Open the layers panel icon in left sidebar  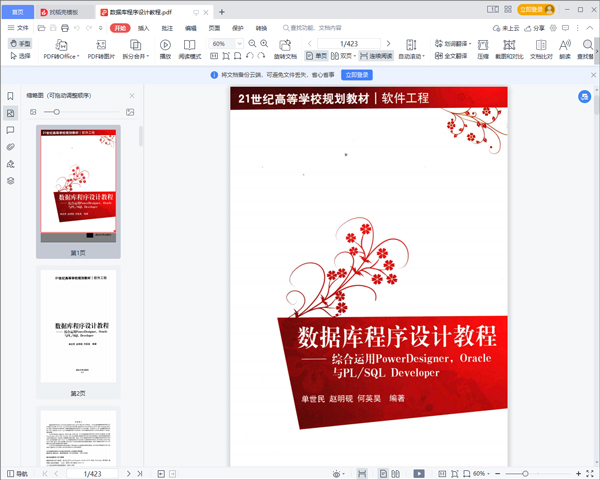(11, 181)
